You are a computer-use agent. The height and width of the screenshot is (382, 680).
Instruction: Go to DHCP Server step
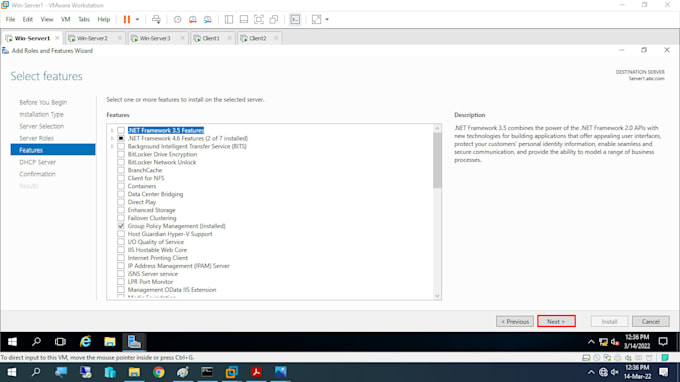click(37, 162)
